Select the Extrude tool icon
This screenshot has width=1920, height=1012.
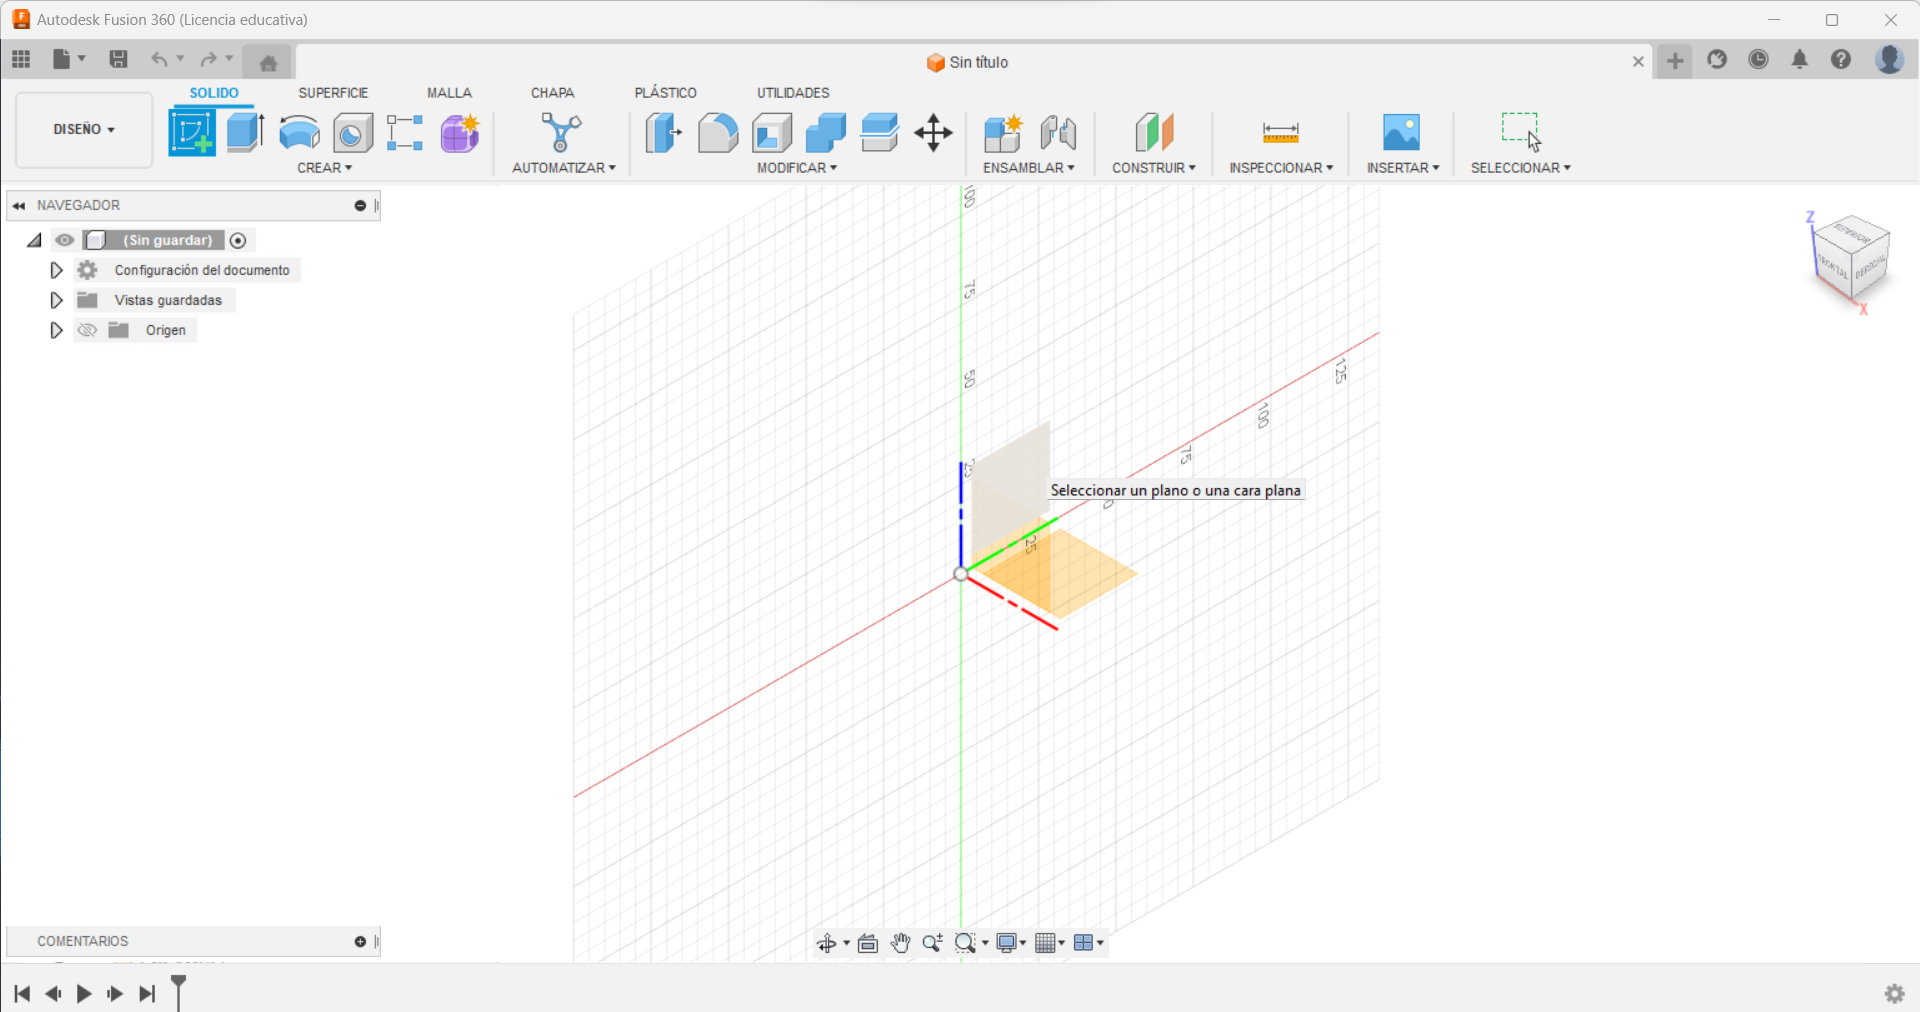[245, 132]
